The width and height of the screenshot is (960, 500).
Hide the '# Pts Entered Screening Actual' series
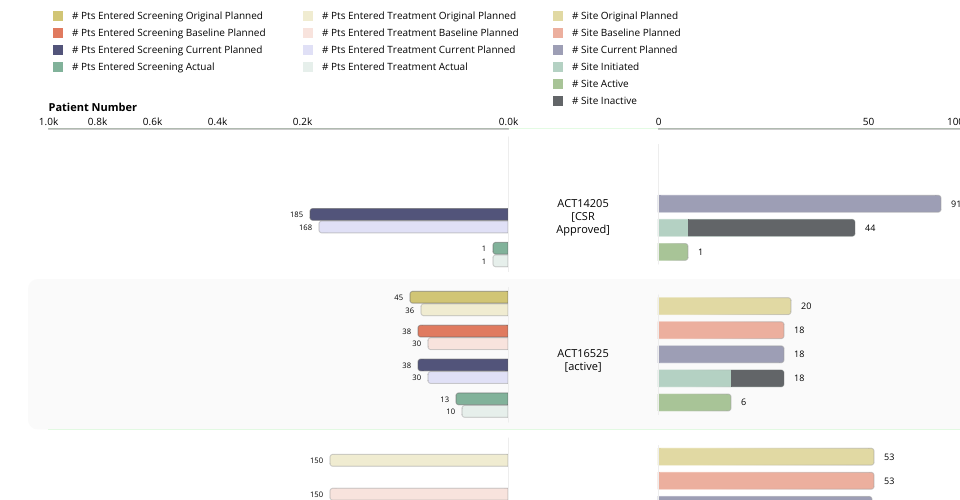pyautogui.click(x=58, y=67)
